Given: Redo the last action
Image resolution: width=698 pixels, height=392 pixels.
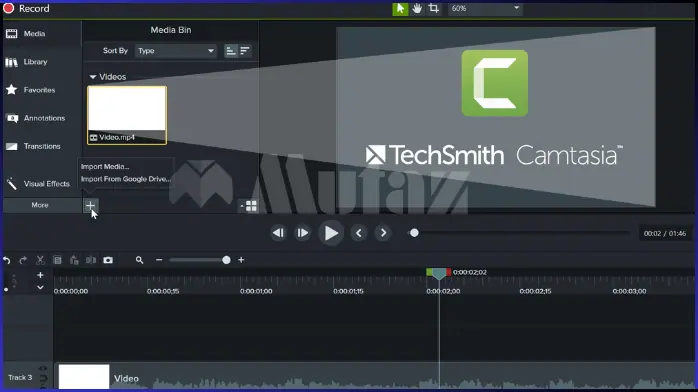Looking at the screenshot, I should 23,260.
